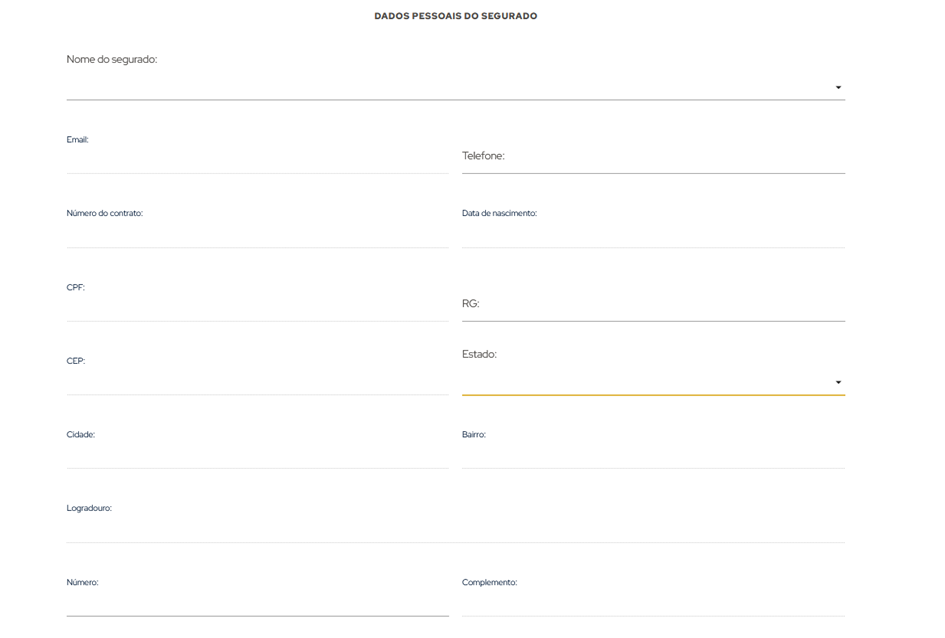945x638 pixels.
Task: Focus the CPF input field
Action: click(257, 309)
